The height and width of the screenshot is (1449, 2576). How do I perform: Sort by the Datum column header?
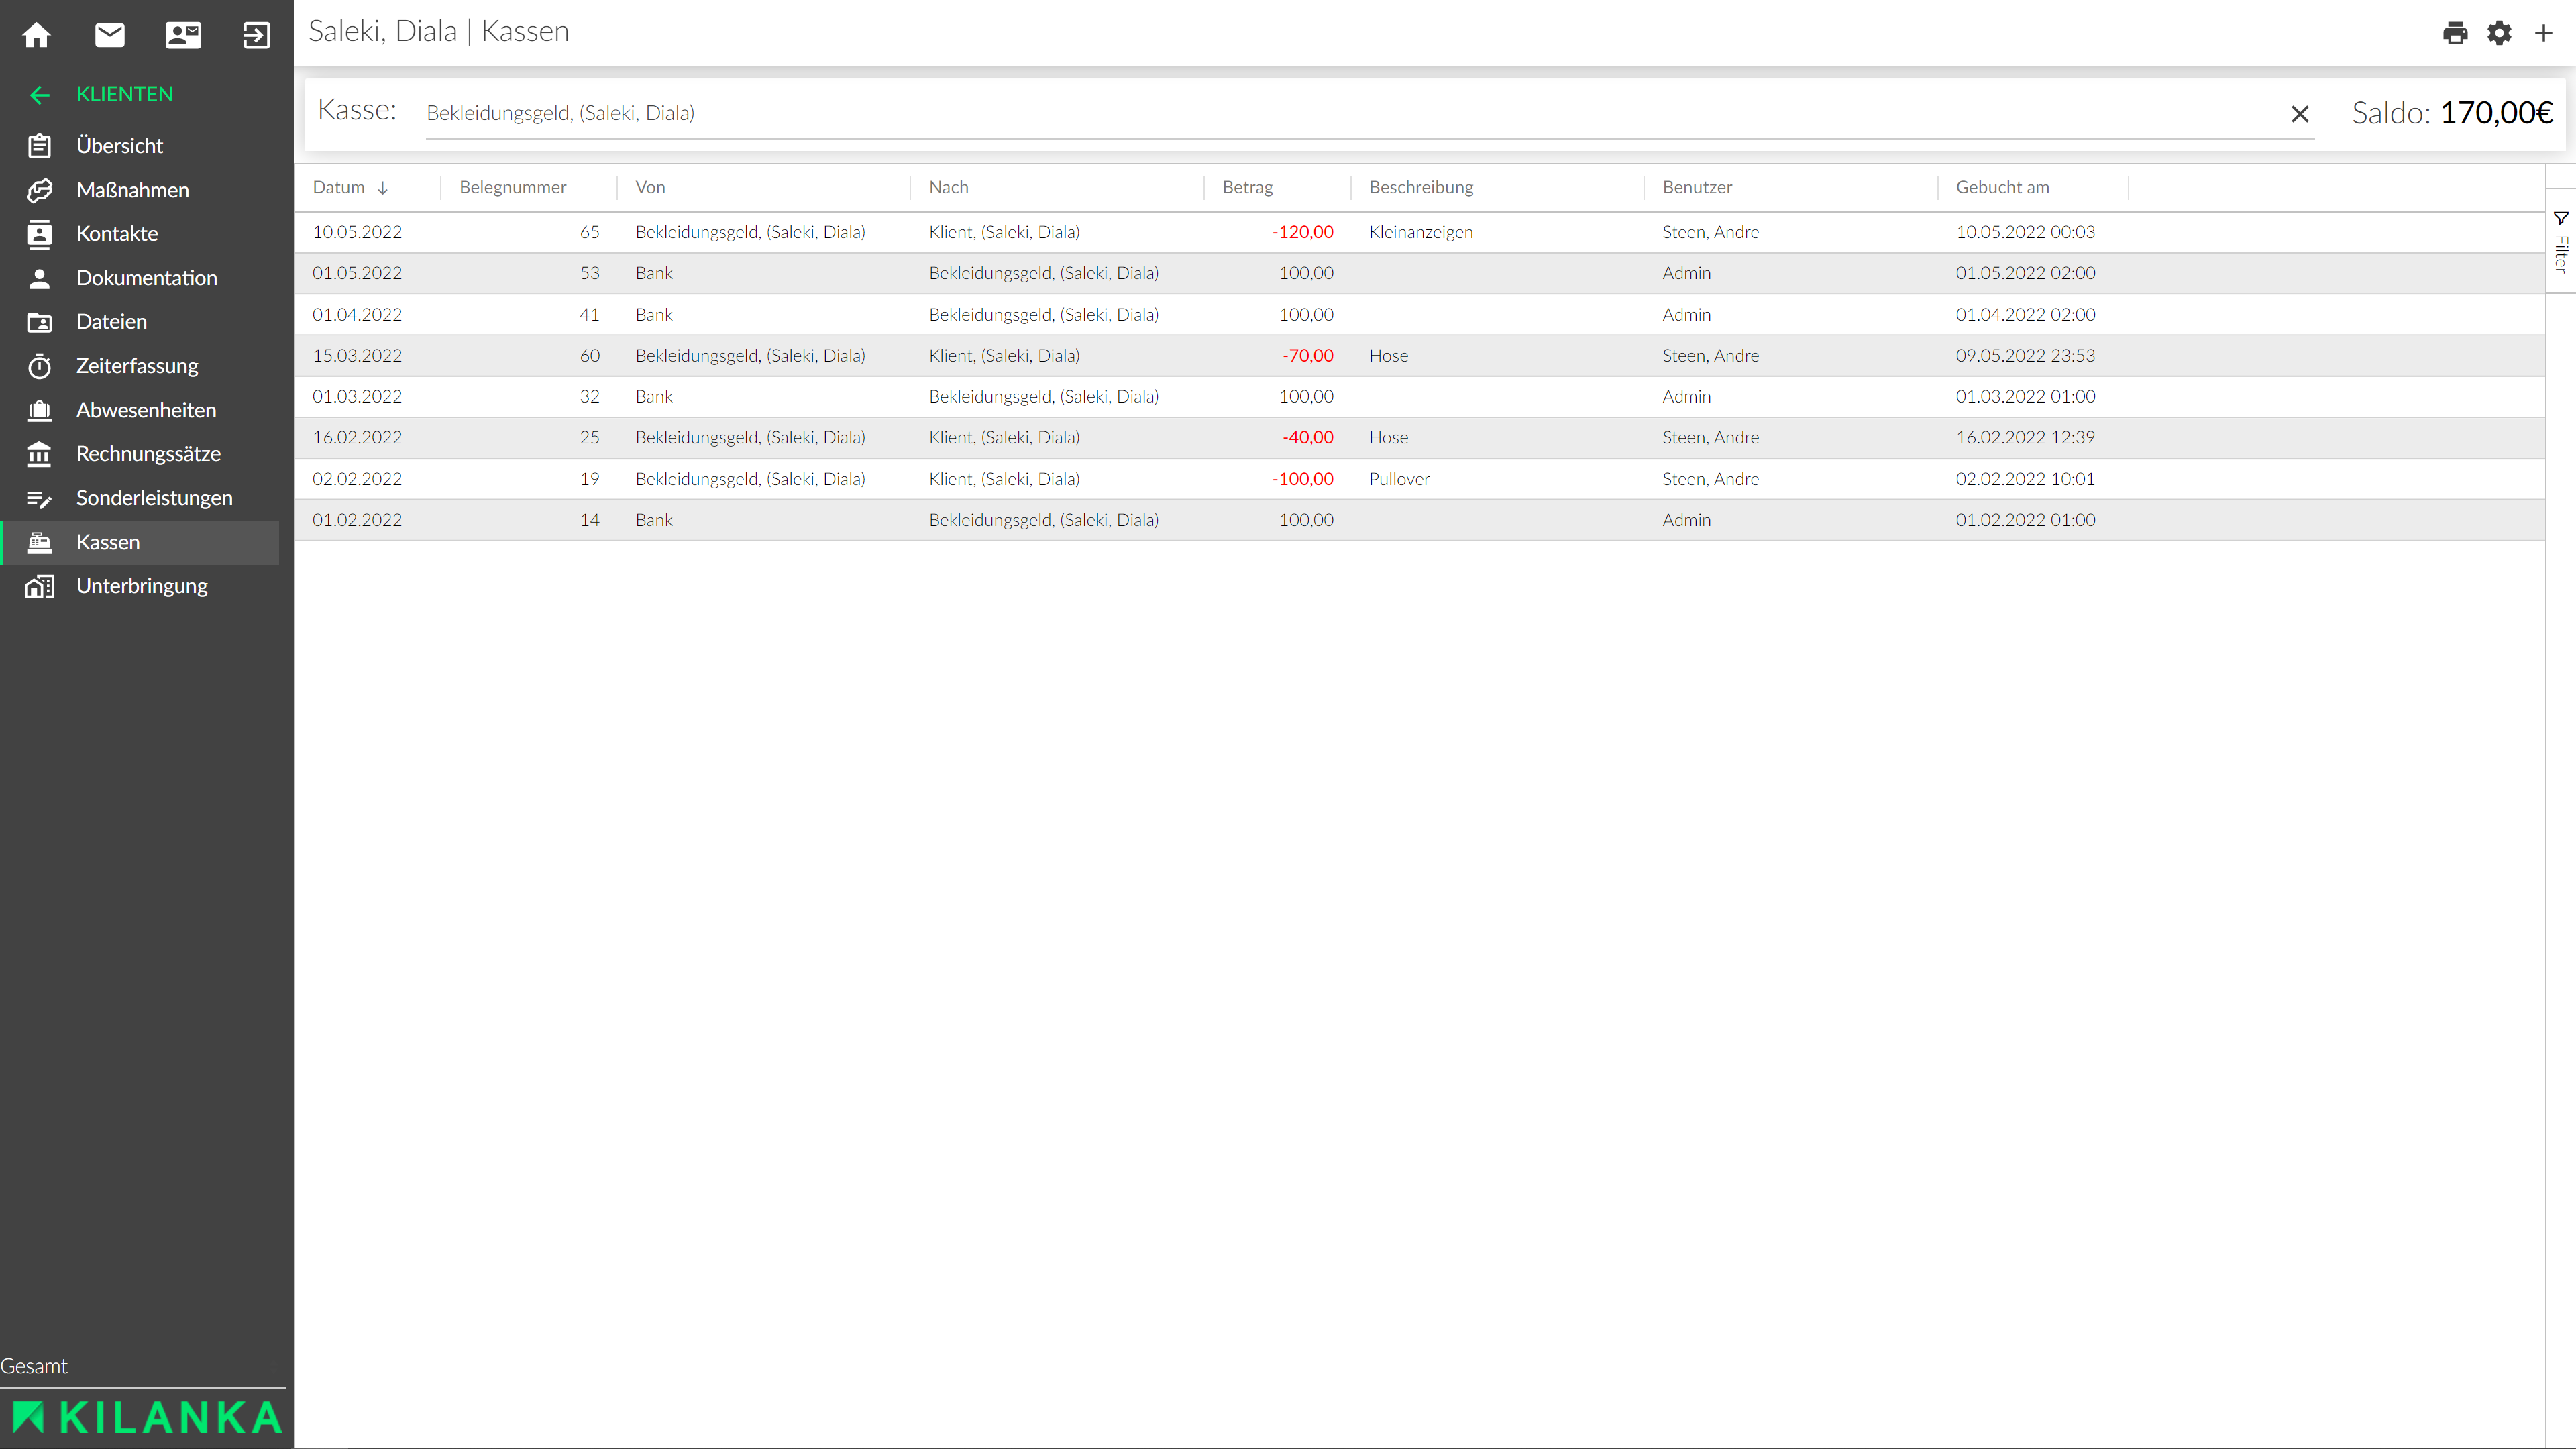(339, 187)
